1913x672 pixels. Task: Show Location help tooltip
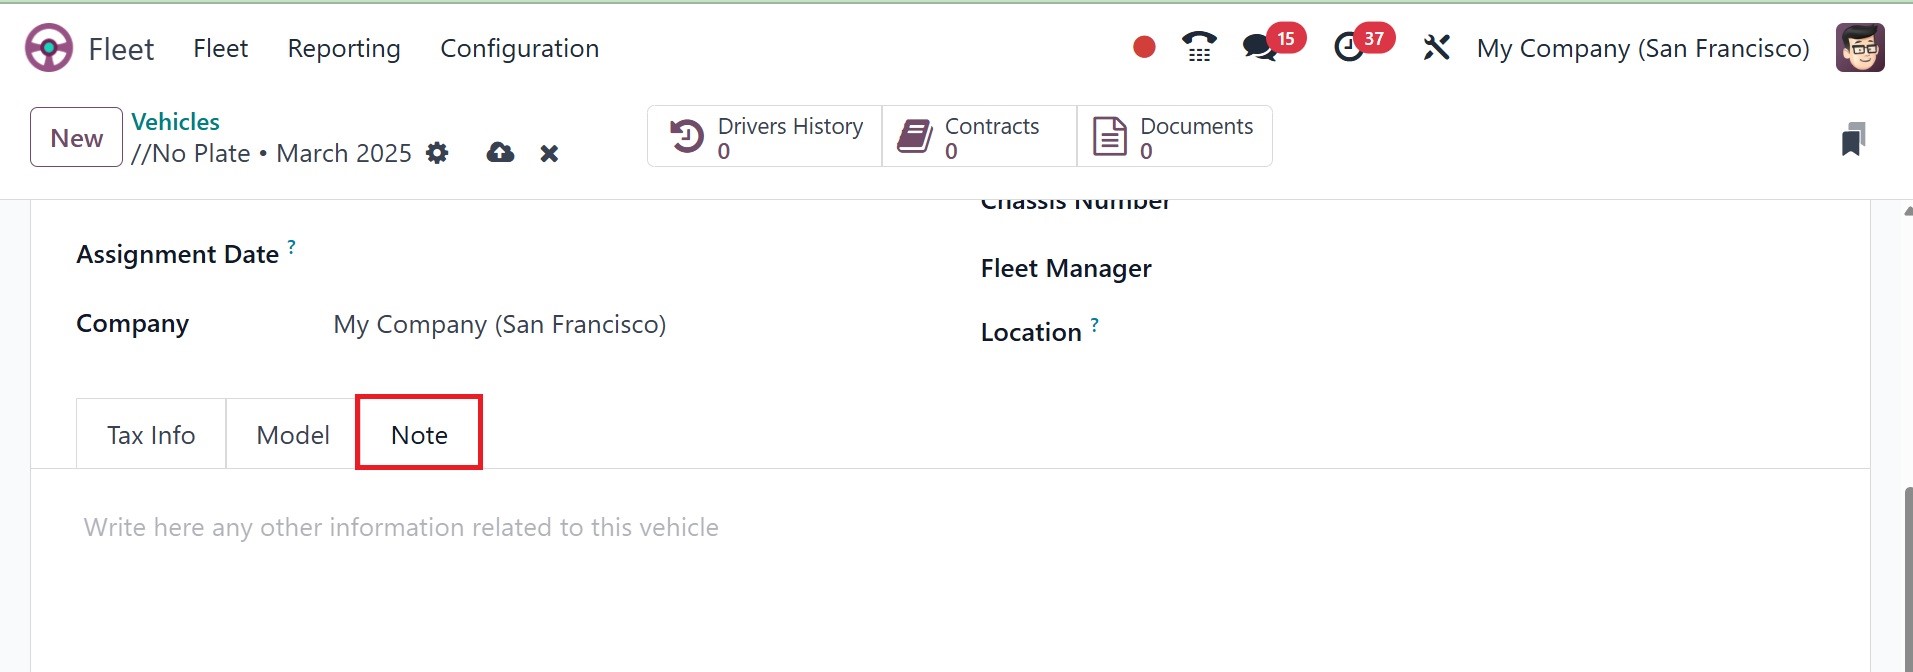tap(1094, 324)
